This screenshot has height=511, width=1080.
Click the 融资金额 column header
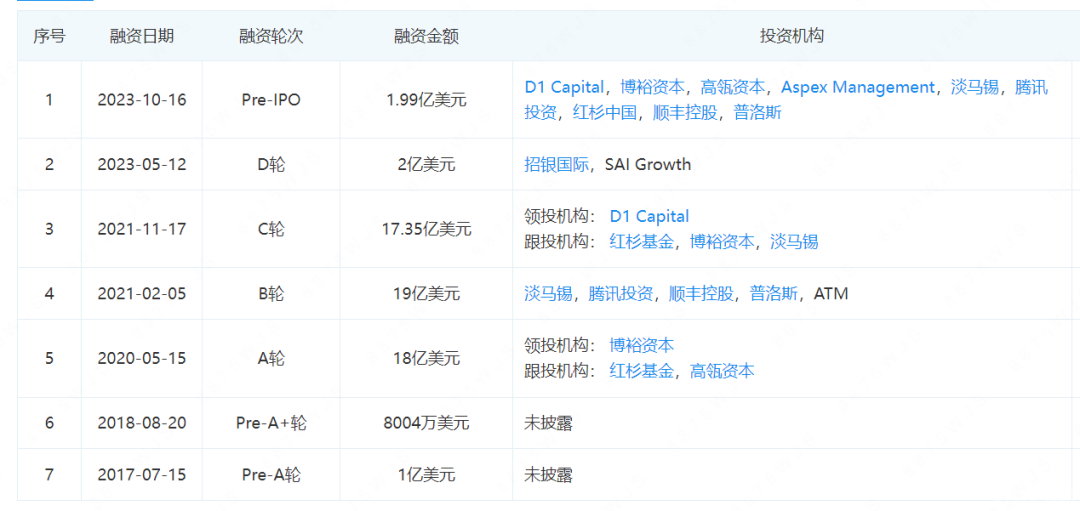tap(426, 36)
